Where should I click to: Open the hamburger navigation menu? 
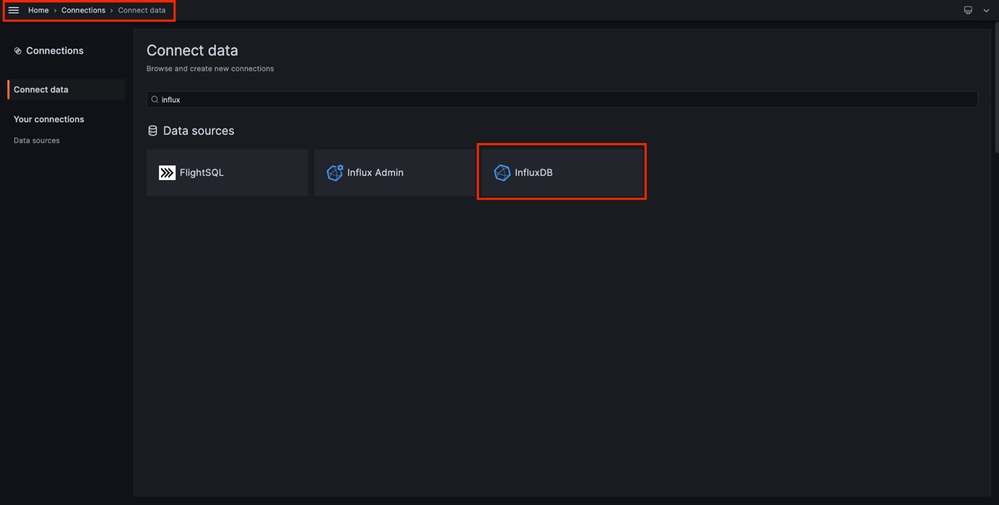[x=13, y=10]
